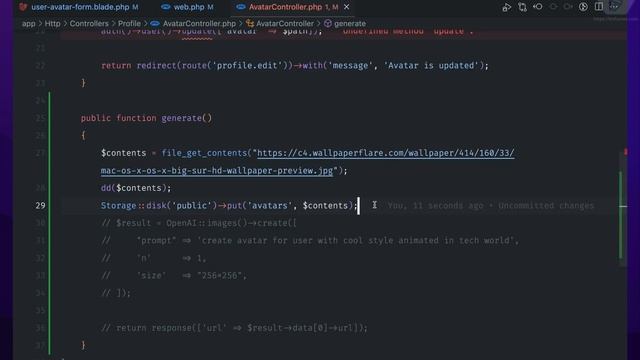
Task: Click the commented '256x256' size line
Action: (174, 276)
